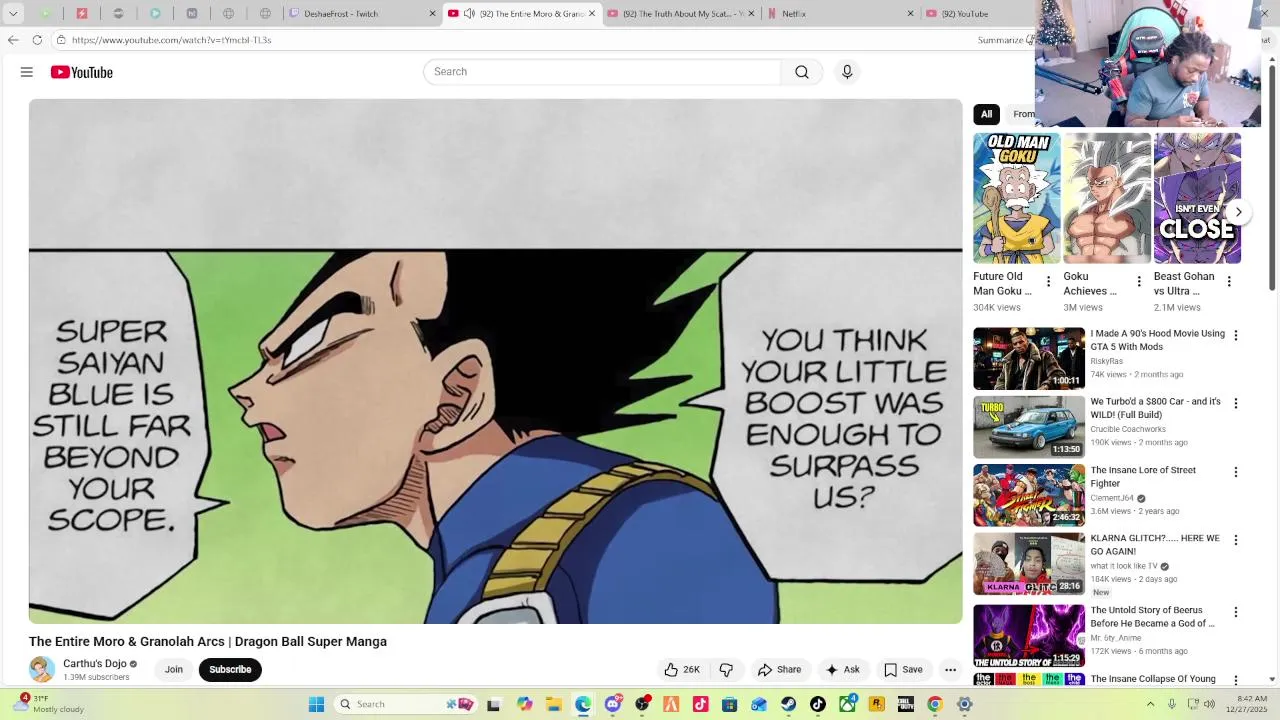This screenshot has height=720, width=1280.
Task: Open menu for Goku Achieves short
Action: pos(1138,282)
